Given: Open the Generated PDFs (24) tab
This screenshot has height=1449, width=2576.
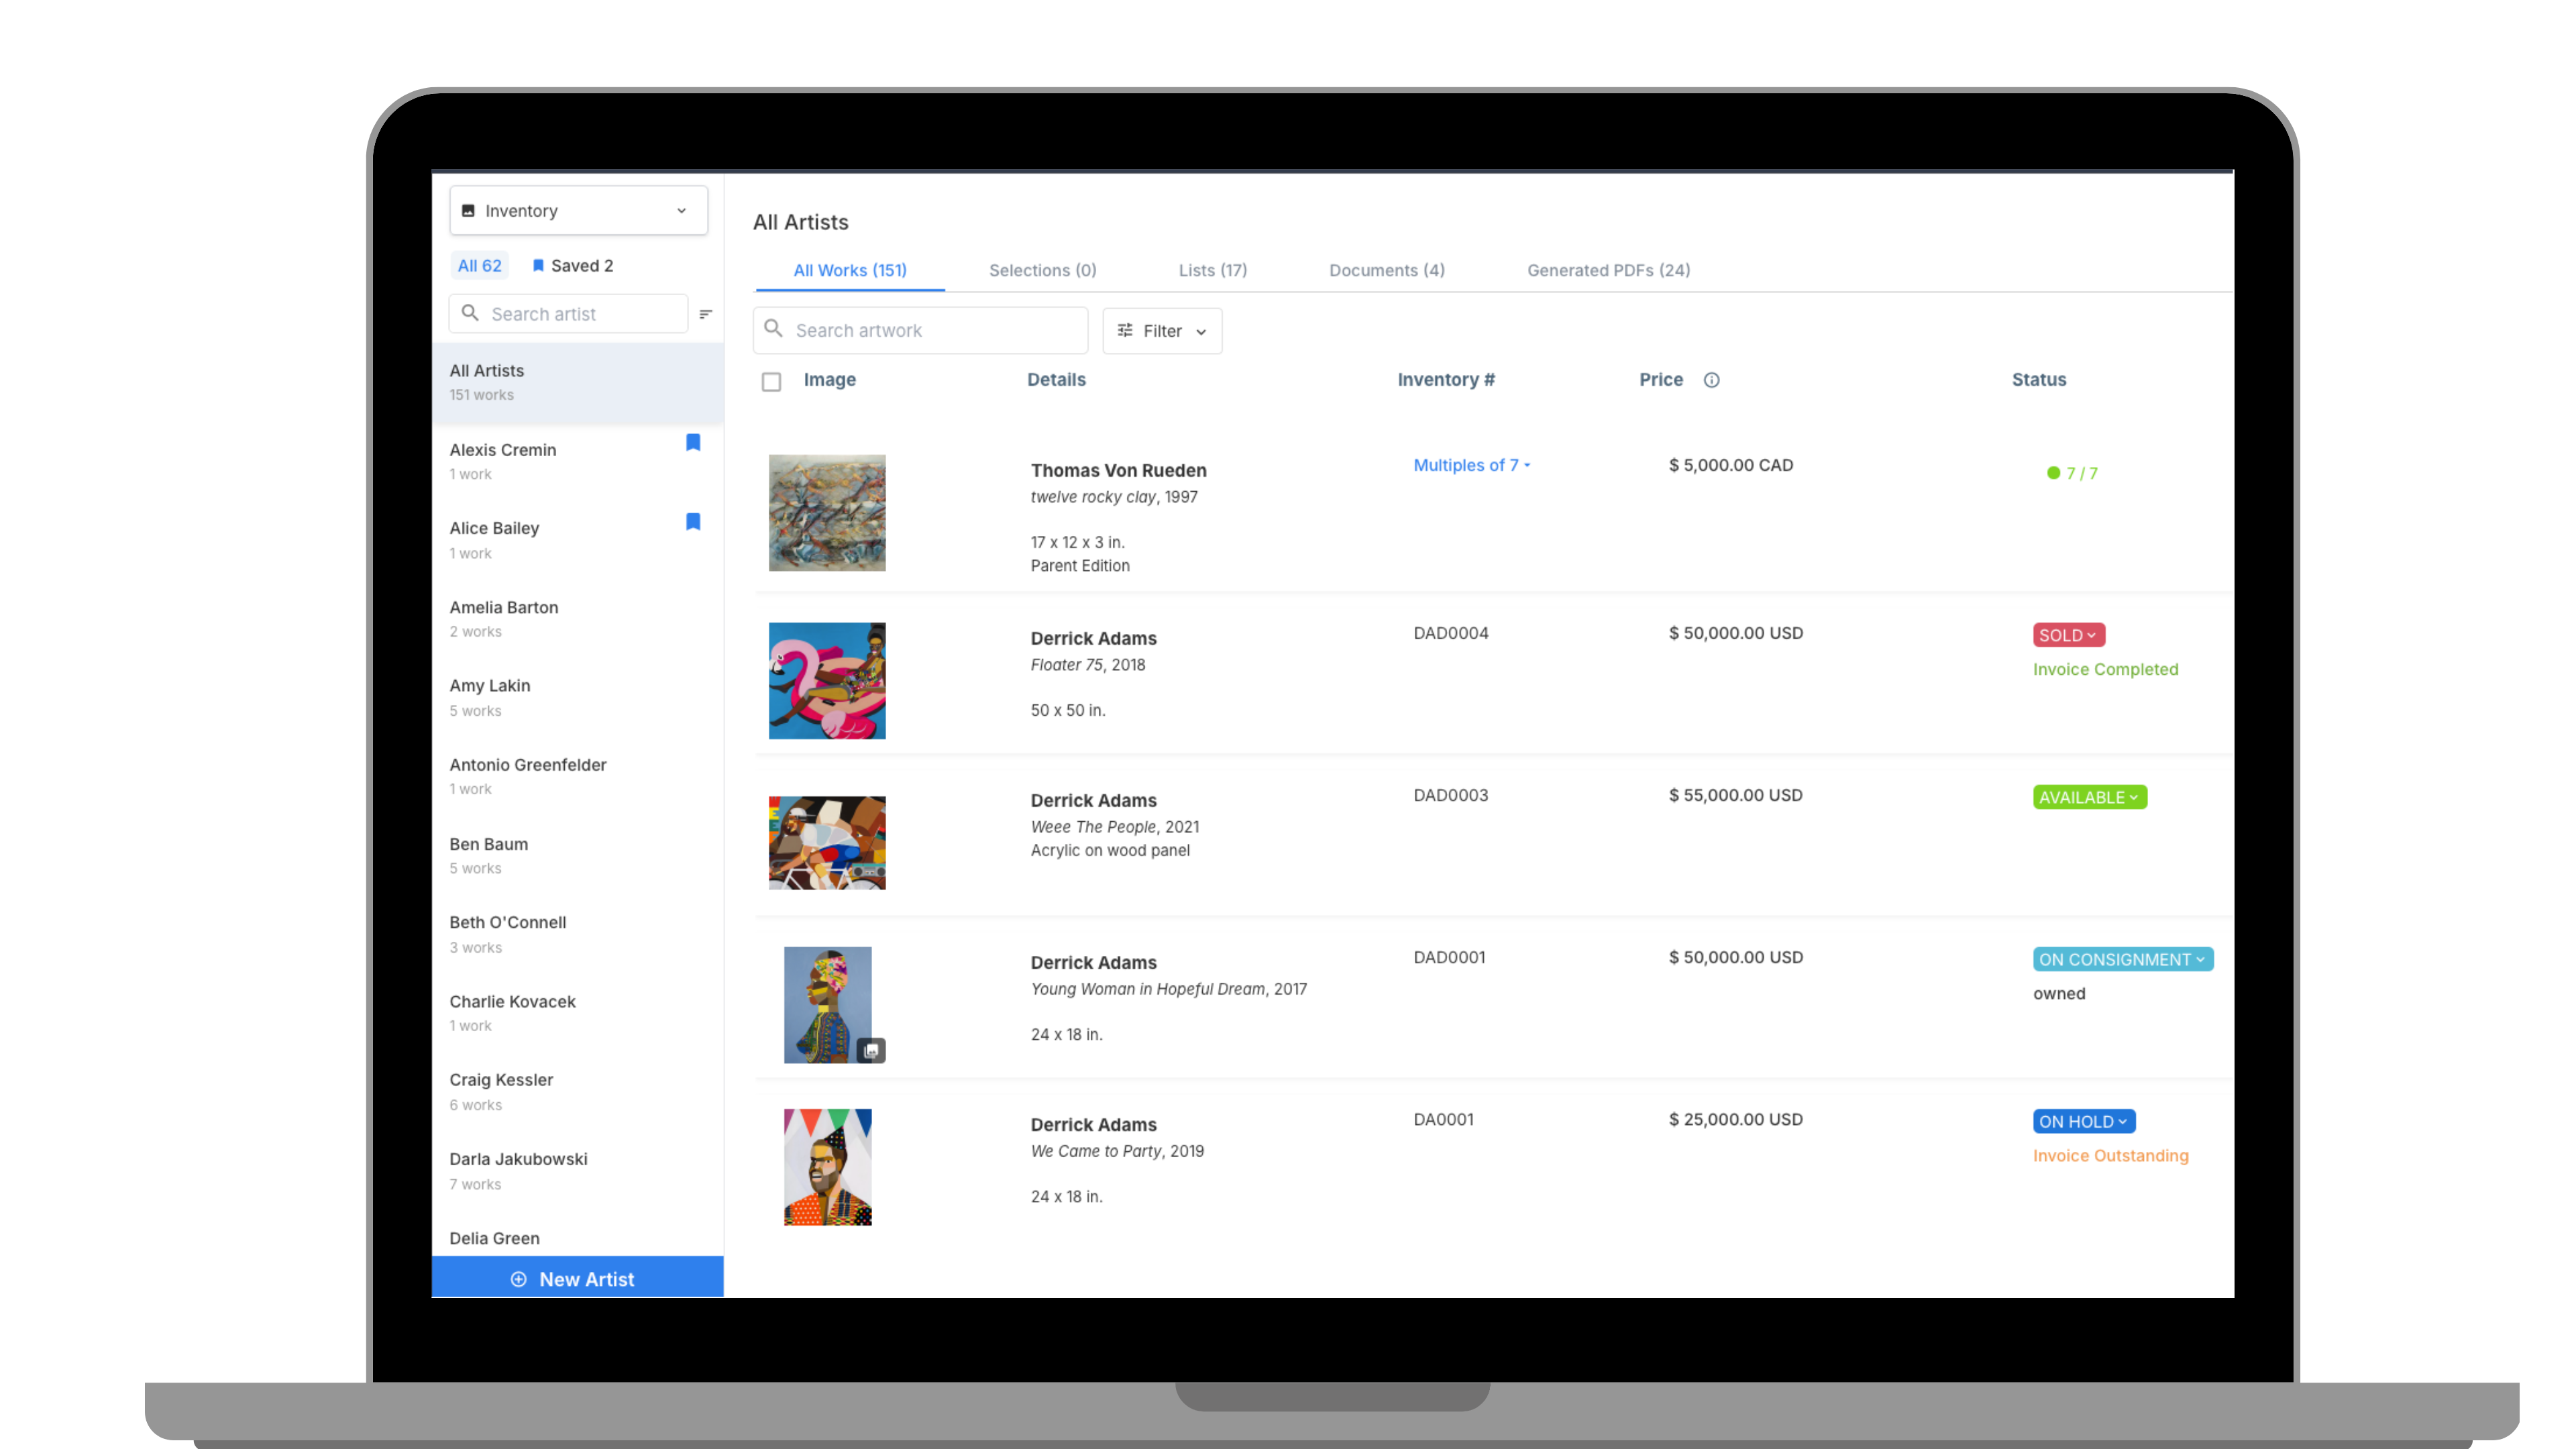Looking at the screenshot, I should [x=1608, y=270].
